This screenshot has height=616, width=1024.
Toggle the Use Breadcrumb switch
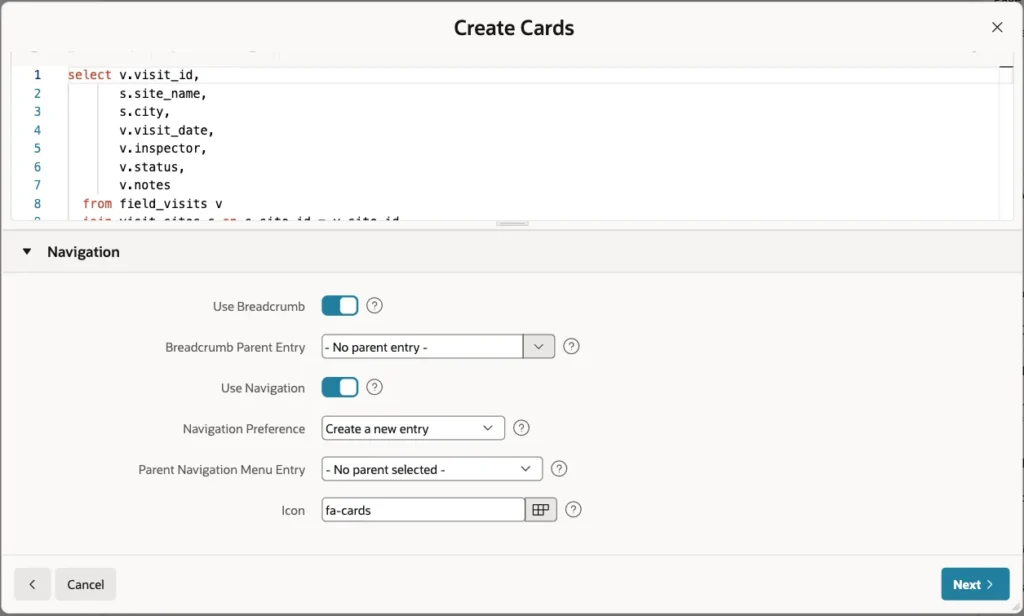pyautogui.click(x=340, y=306)
